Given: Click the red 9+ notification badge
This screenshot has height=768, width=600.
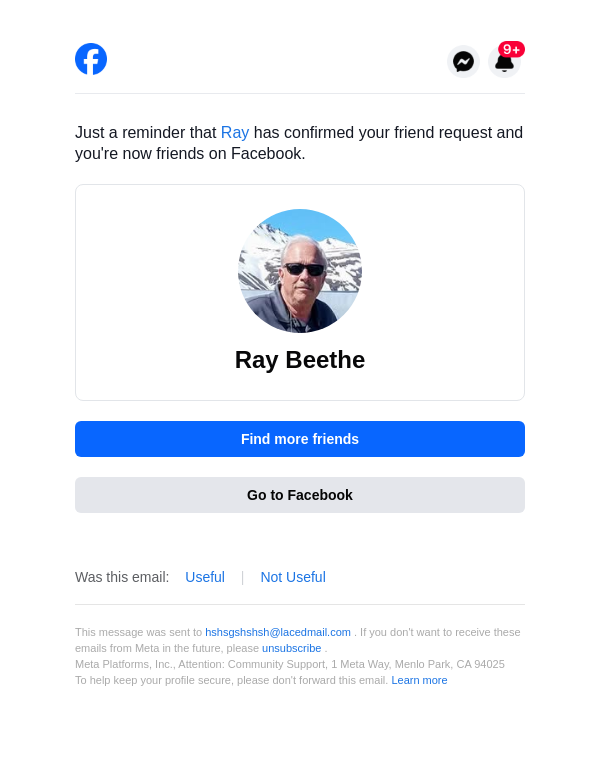Looking at the screenshot, I should pos(512,49).
